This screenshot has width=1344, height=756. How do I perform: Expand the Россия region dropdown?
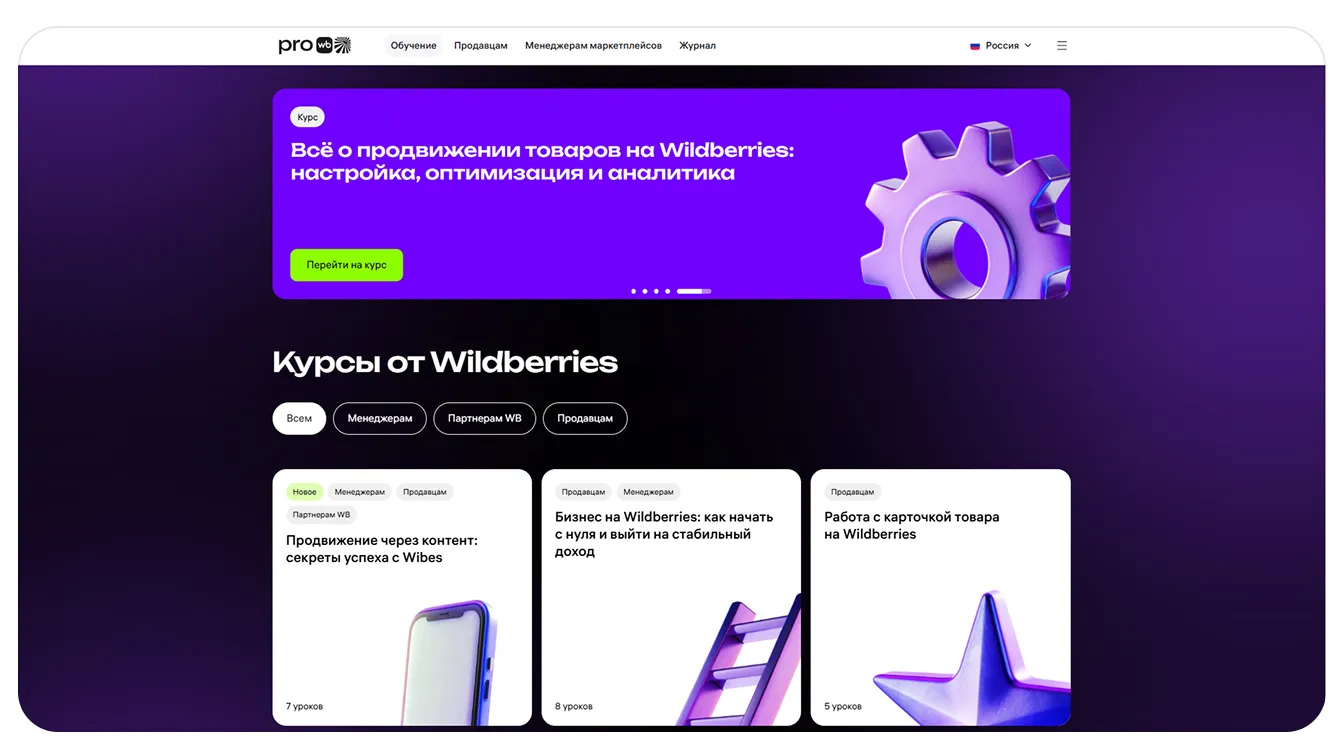coord(1001,46)
